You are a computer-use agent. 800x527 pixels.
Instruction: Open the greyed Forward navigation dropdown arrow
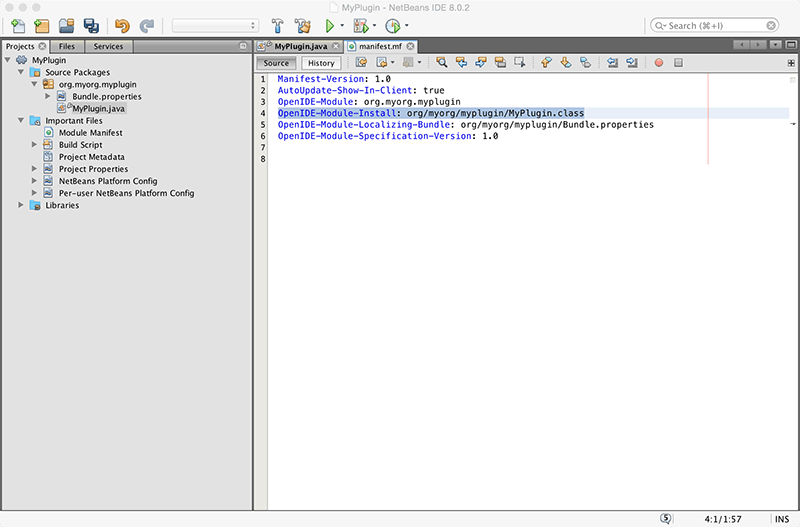pos(419,63)
